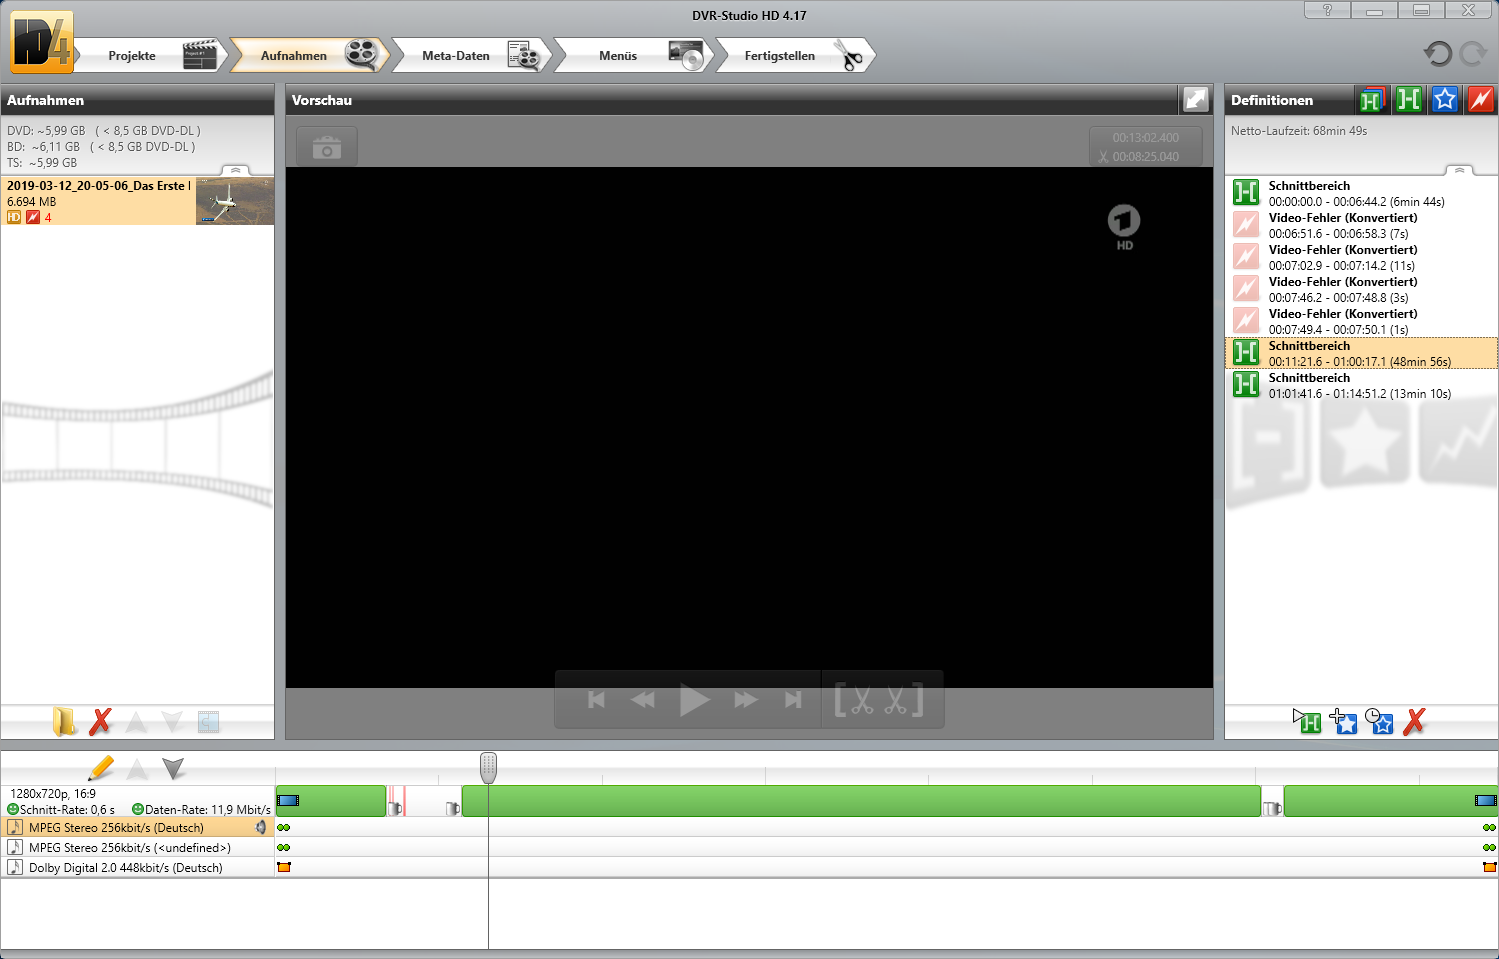1499x959 pixels.
Task: Toggle the red video error filter
Action: pyautogui.click(x=1480, y=99)
